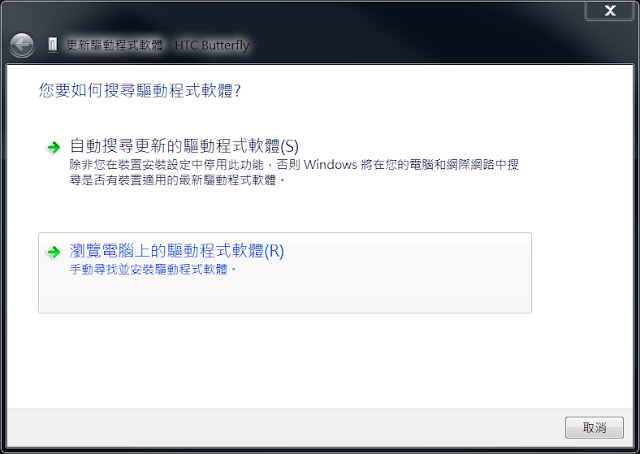Click green arrow beside 自動搜尋更新的驅動程式軟體
Image resolution: width=640 pixels, height=454 pixels.
[x=53, y=147]
